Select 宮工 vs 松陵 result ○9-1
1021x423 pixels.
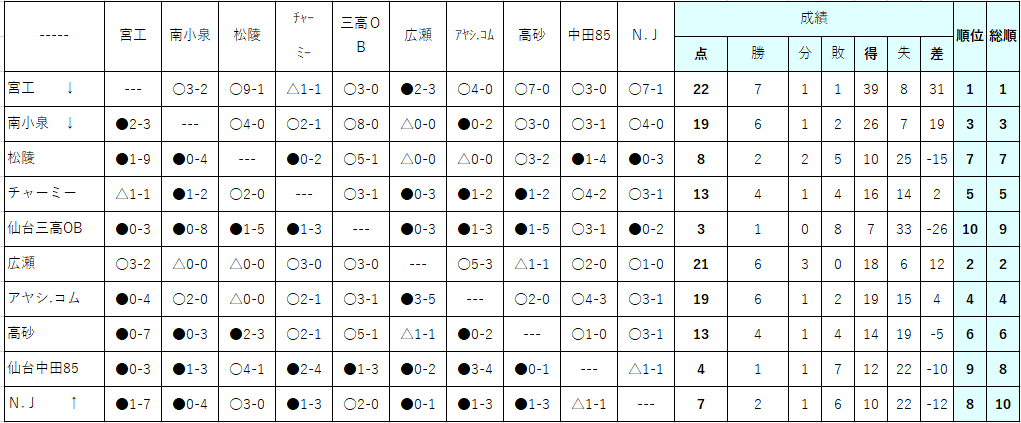[x=247, y=89]
